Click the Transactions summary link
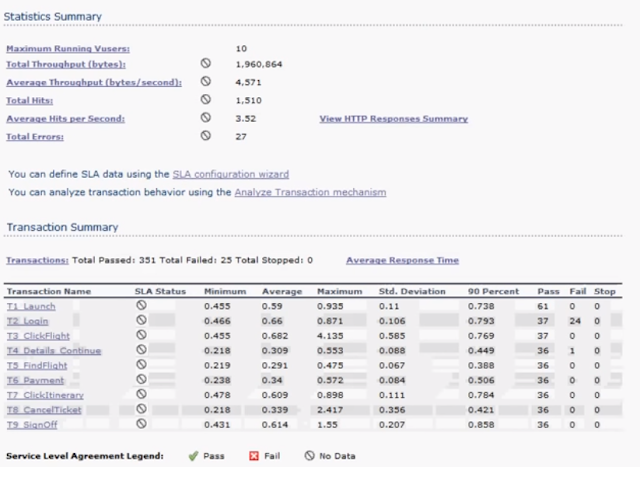The width and height of the screenshot is (640, 477). click(x=37, y=260)
